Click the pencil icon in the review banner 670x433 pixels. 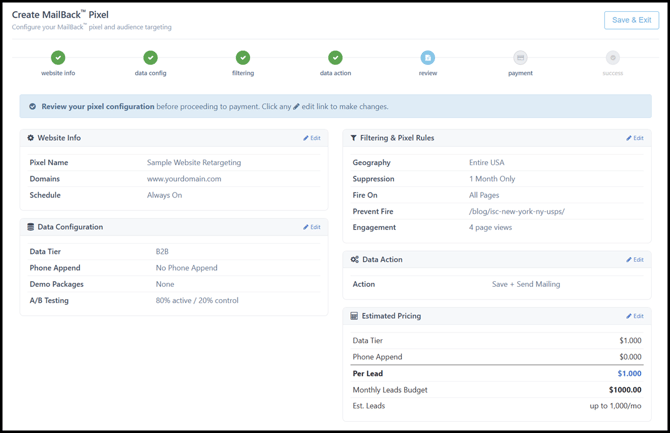pos(296,107)
